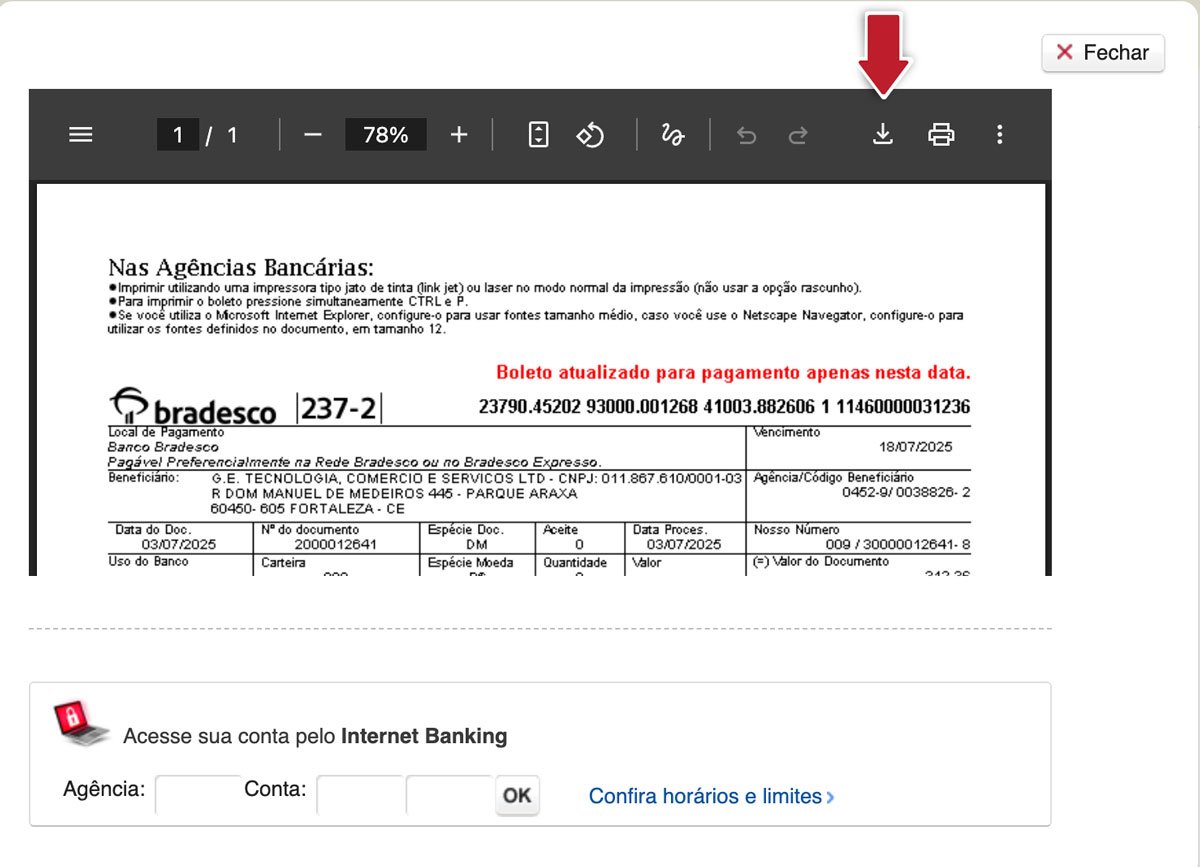Click the page number field
The width and height of the screenshot is (1200, 867).
(x=178, y=135)
